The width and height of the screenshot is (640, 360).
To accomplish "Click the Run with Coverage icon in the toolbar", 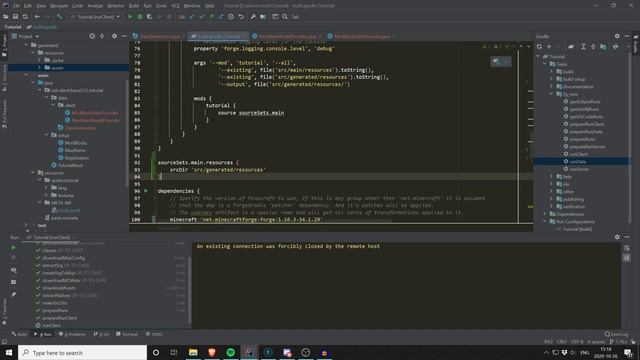I will coord(149,17).
